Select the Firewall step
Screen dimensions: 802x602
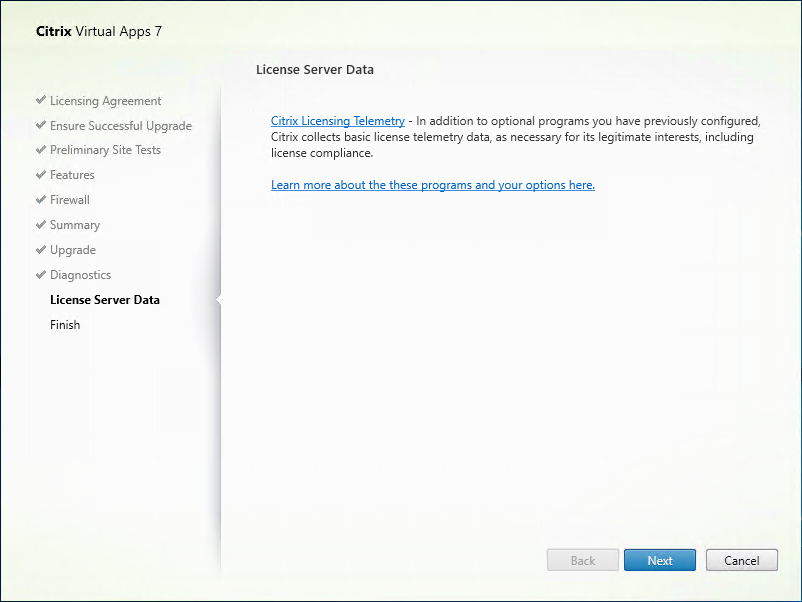[x=70, y=200]
